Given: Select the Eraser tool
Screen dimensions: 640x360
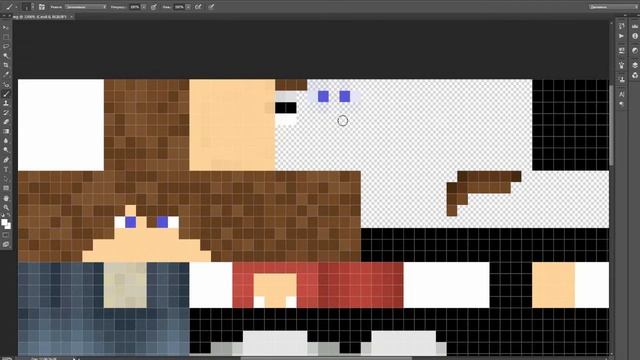Looking at the screenshot, I should (6, 122).
